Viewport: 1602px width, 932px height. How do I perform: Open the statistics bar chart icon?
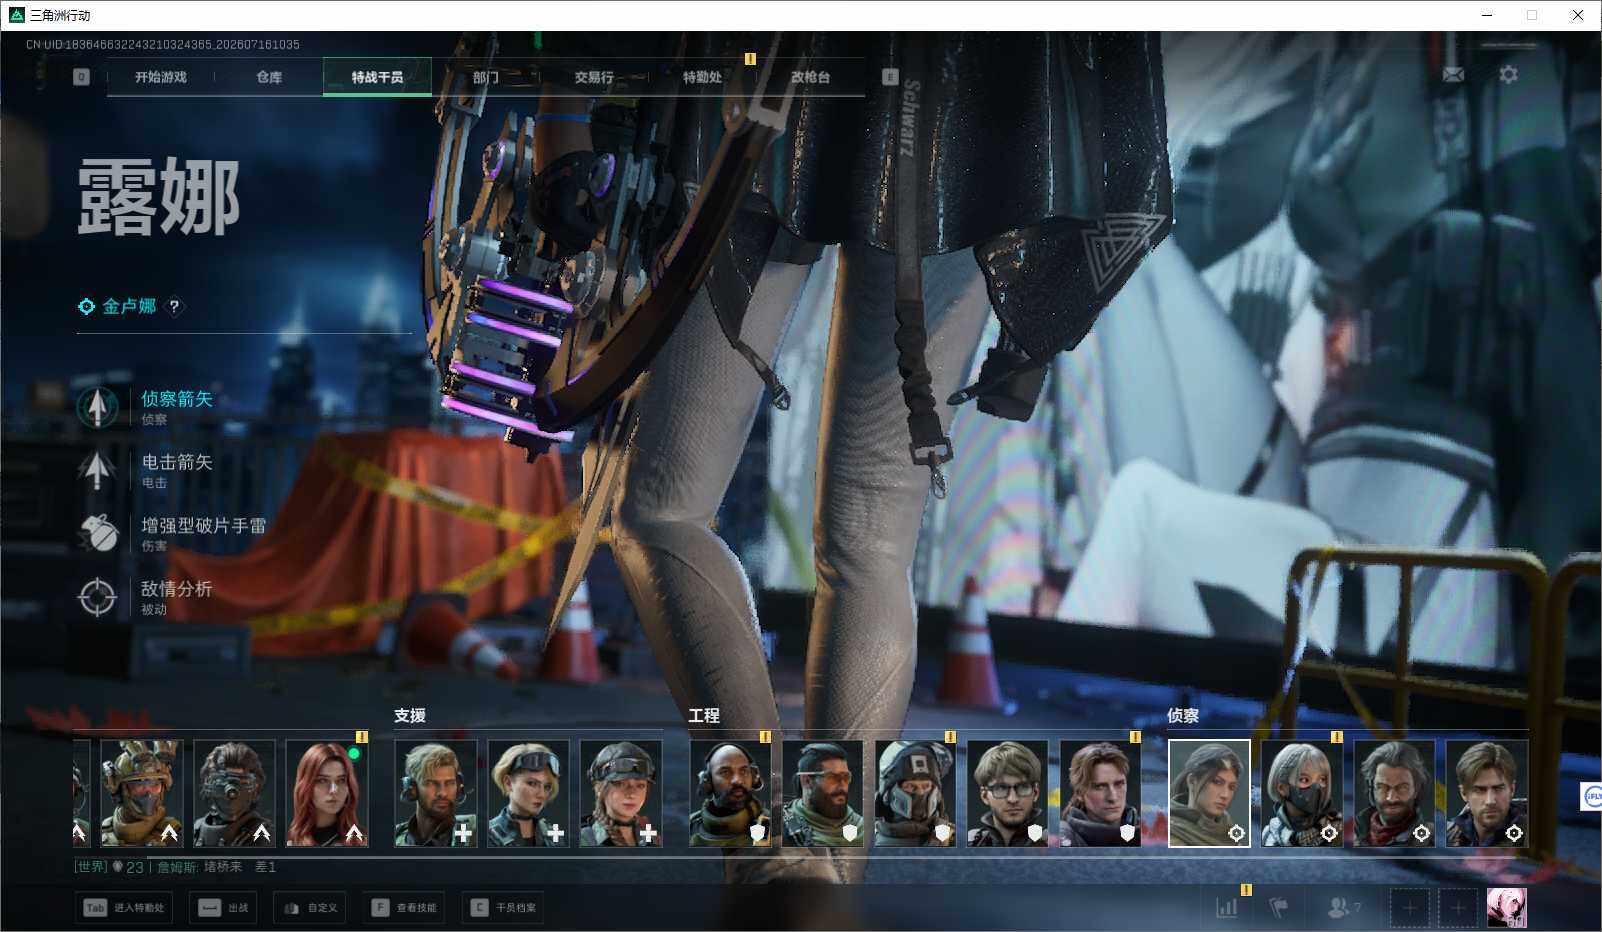(x=1227, y=907)
